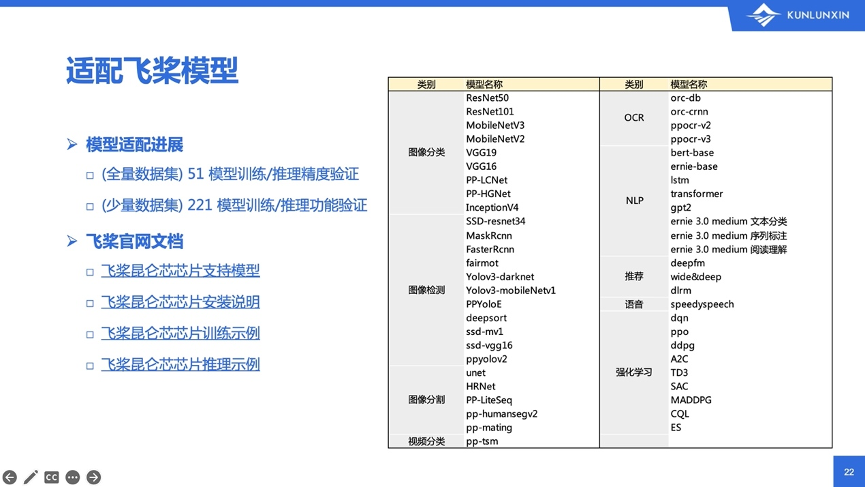Viewport: 866px width, 487px height.
Task: Click ernie-base table cell
Action: click(x=694, y=166)
